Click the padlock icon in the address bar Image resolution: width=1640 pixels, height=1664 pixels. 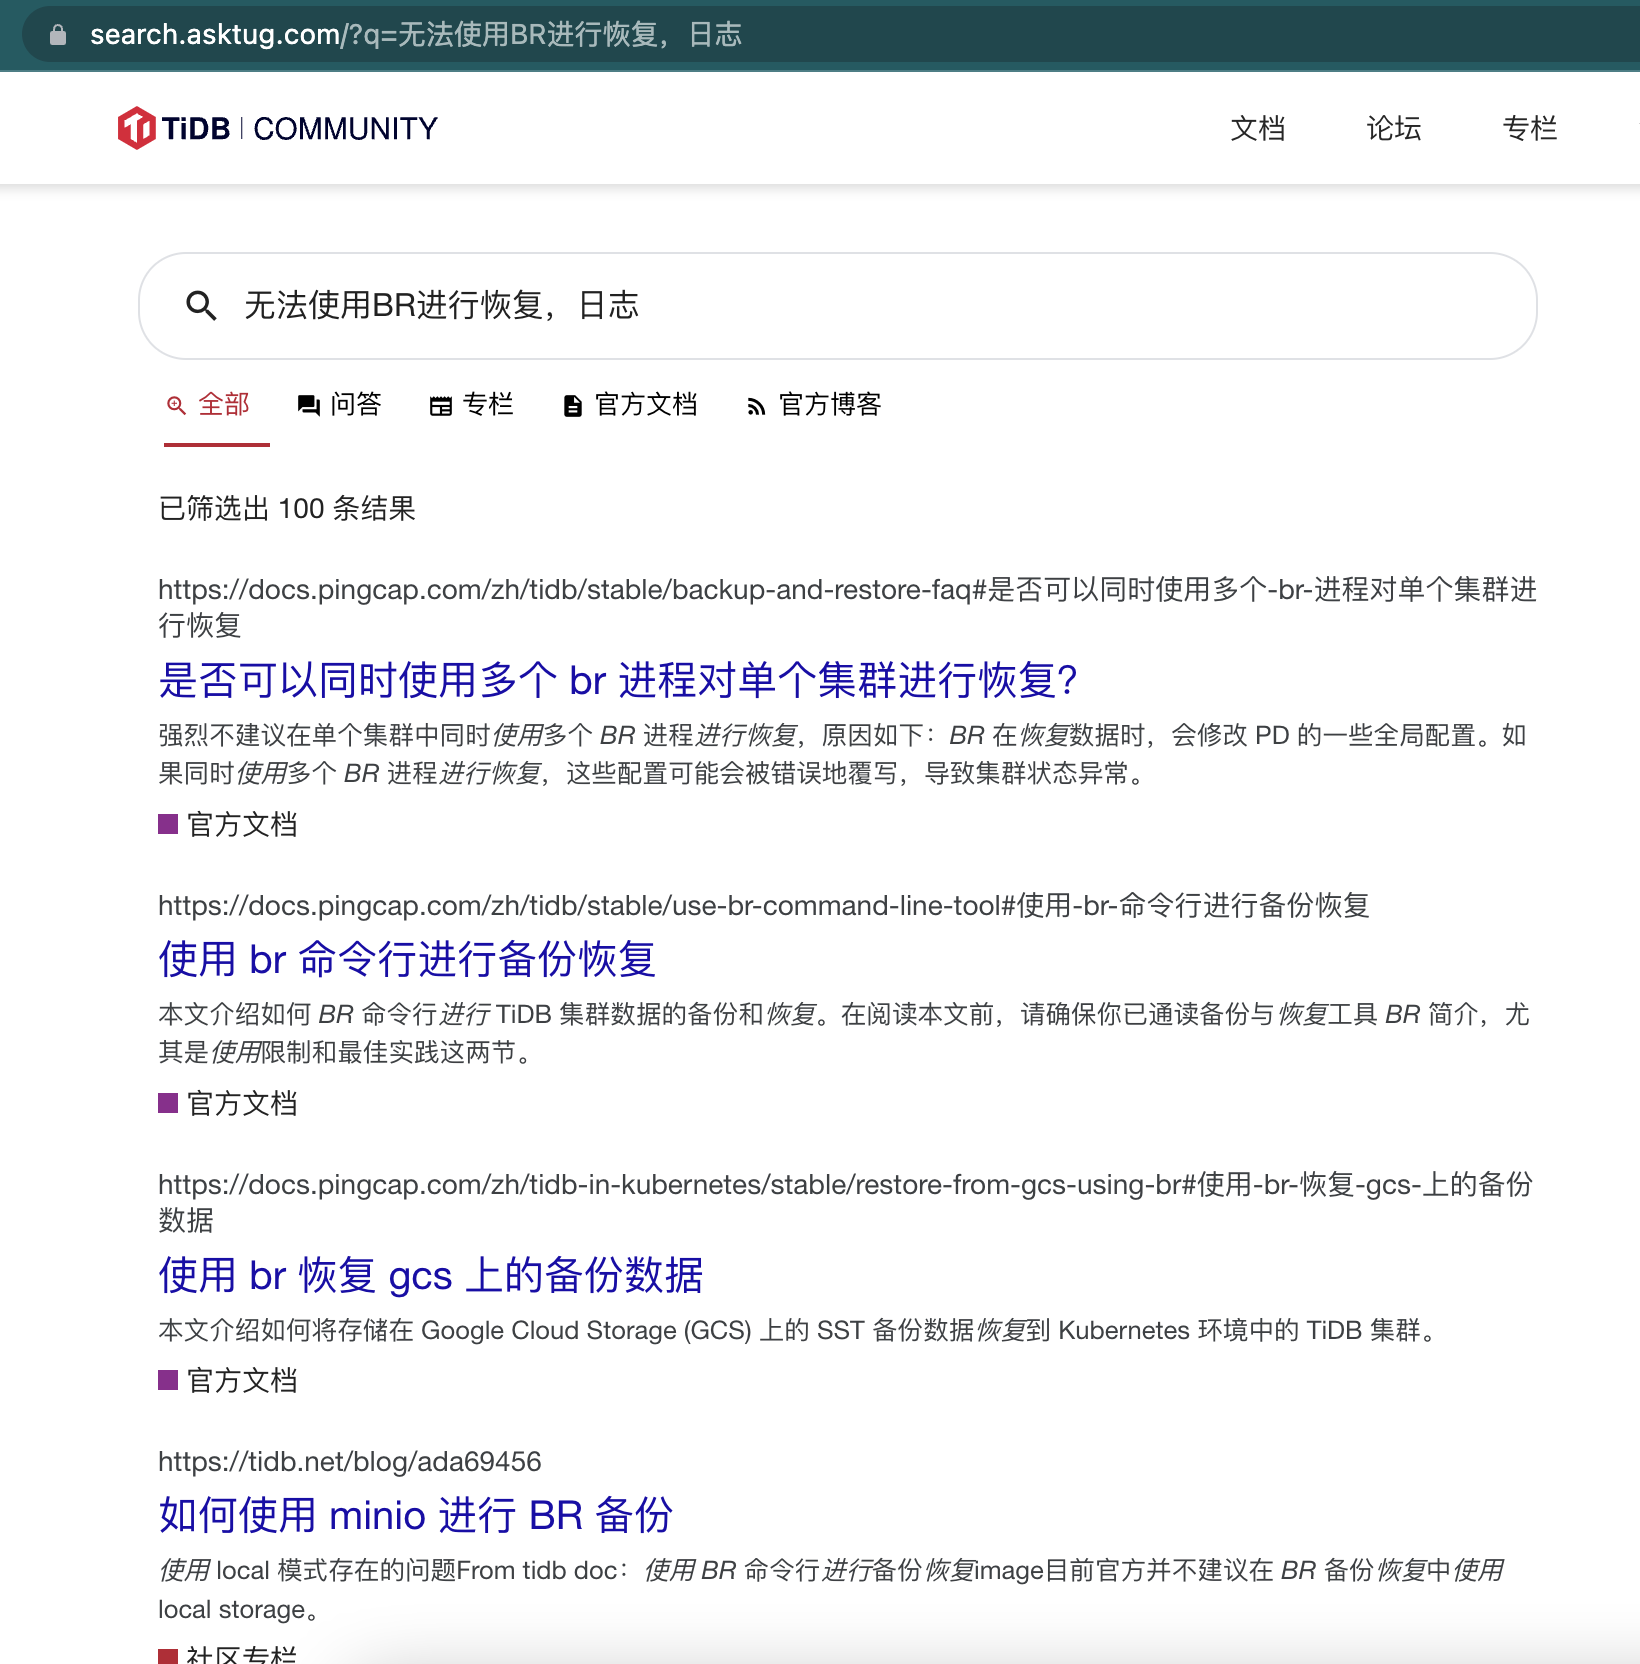[x=58, y=35]
